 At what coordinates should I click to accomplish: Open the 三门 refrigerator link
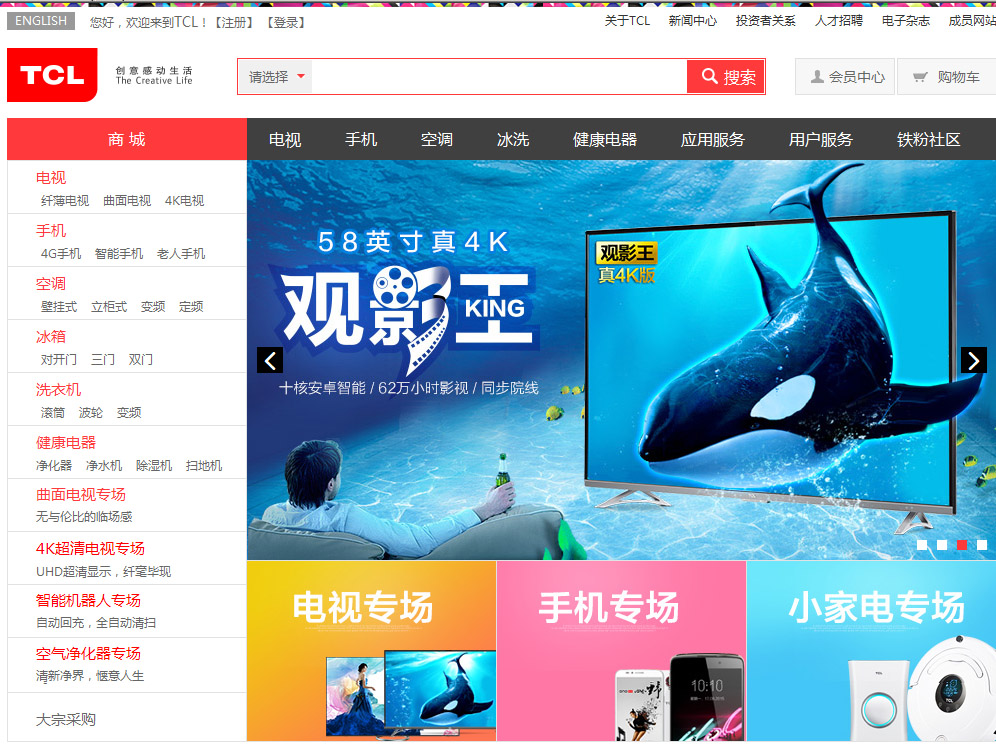pos(103,359)
